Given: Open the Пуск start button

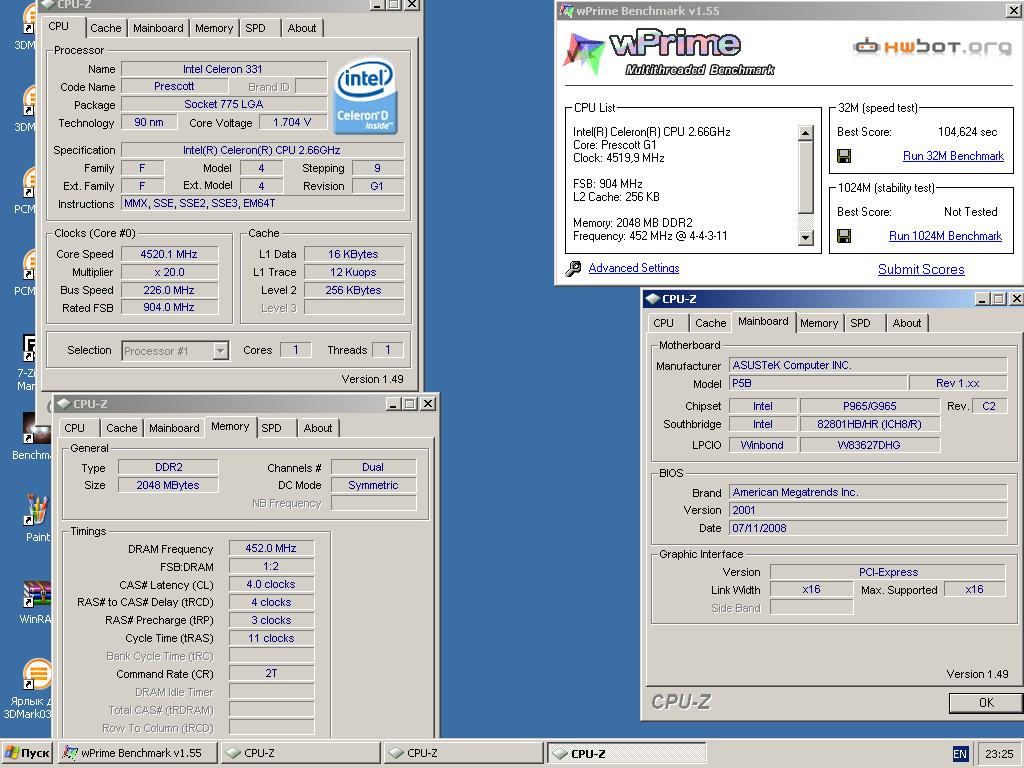Looking at the screenshot, I should [27, 753].
